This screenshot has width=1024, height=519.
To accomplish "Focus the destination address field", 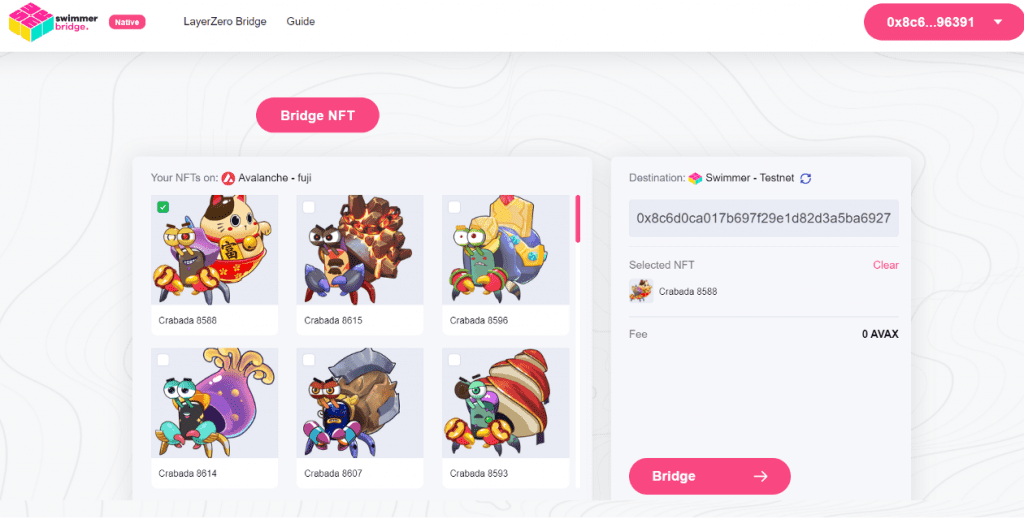I will pos(763,219).
